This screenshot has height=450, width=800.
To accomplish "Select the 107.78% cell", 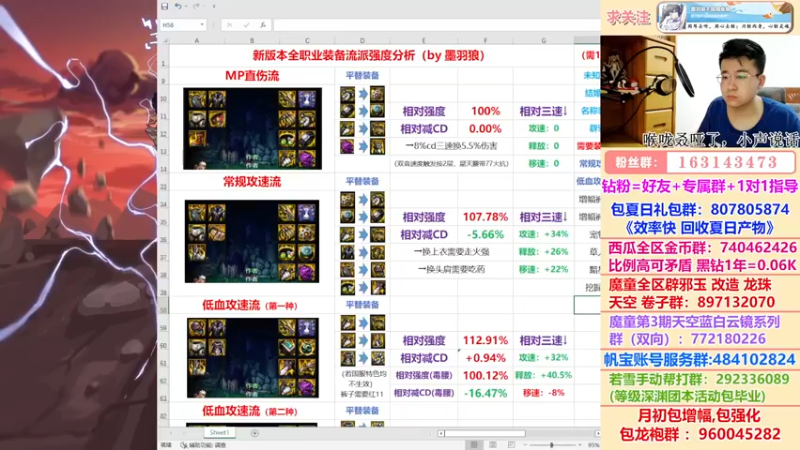I will click(485, 217).
